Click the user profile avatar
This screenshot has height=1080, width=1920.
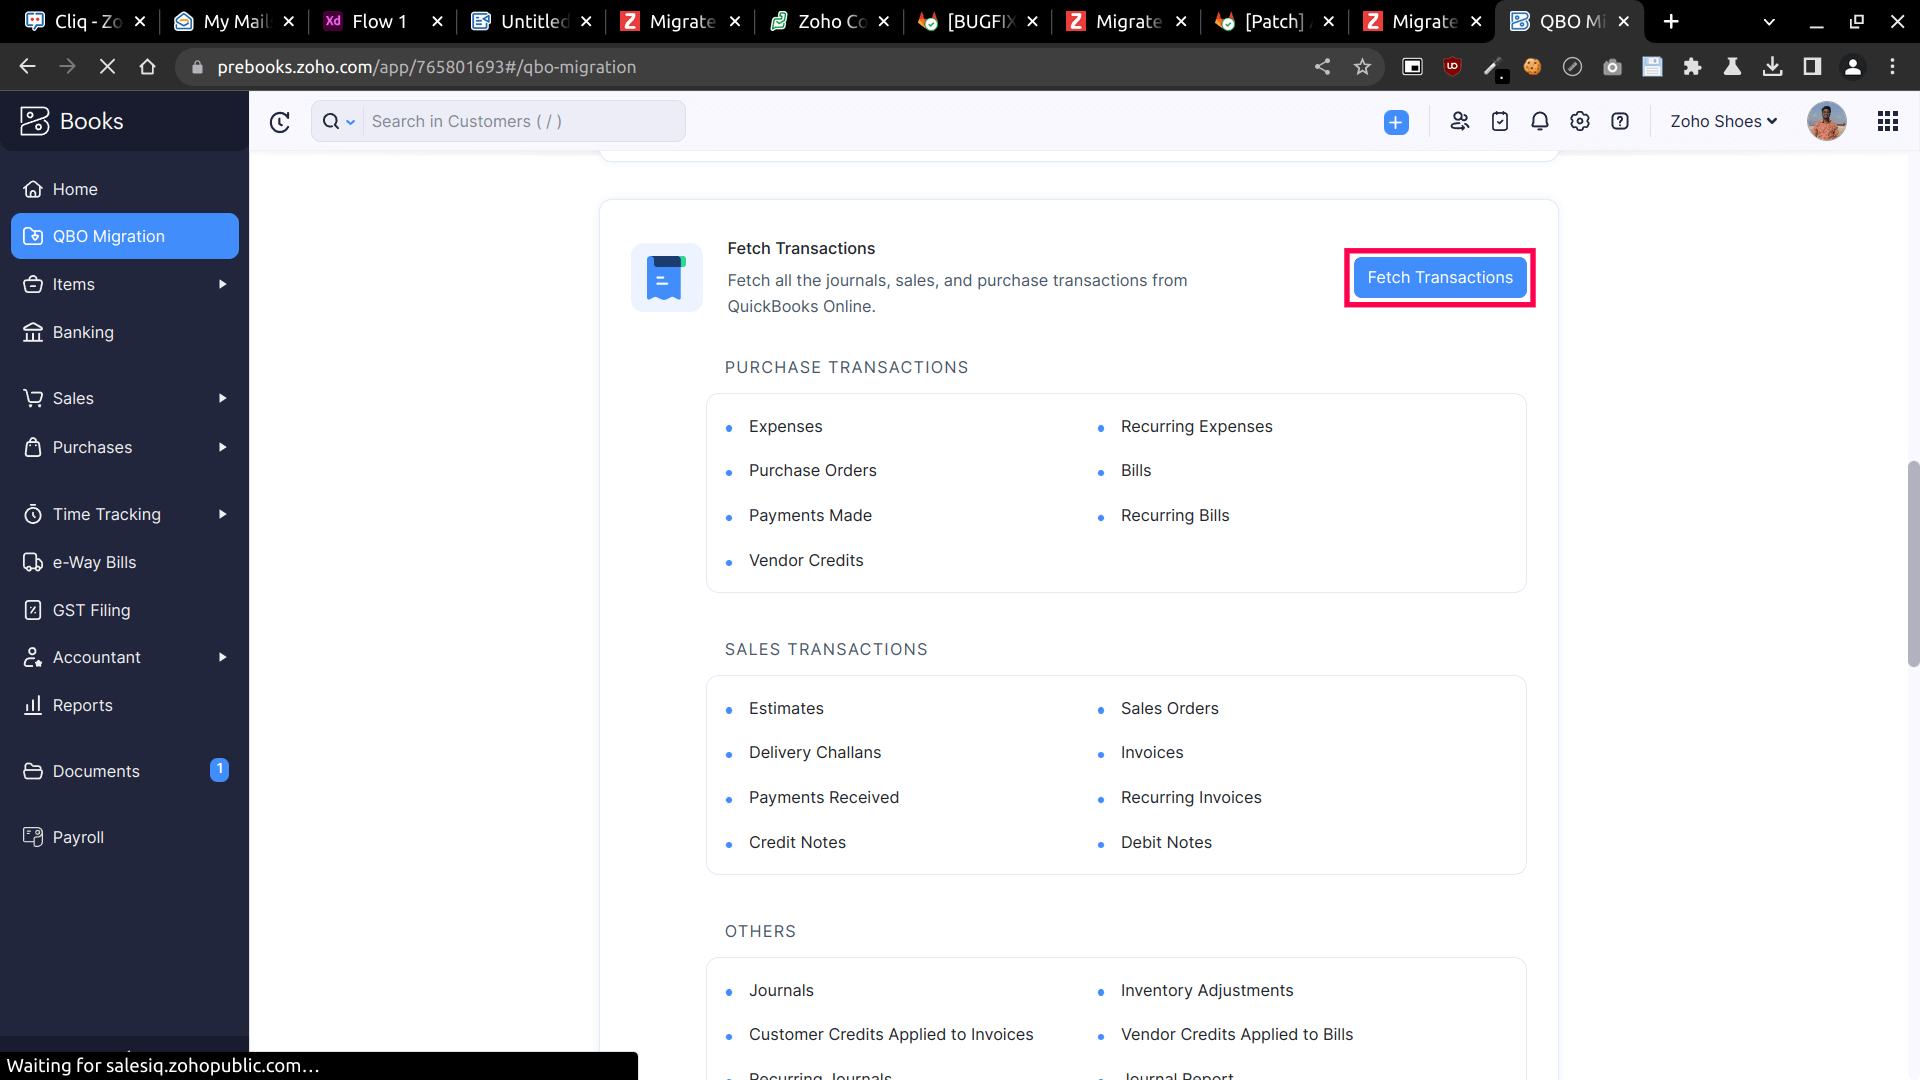tap(1826, 121)
